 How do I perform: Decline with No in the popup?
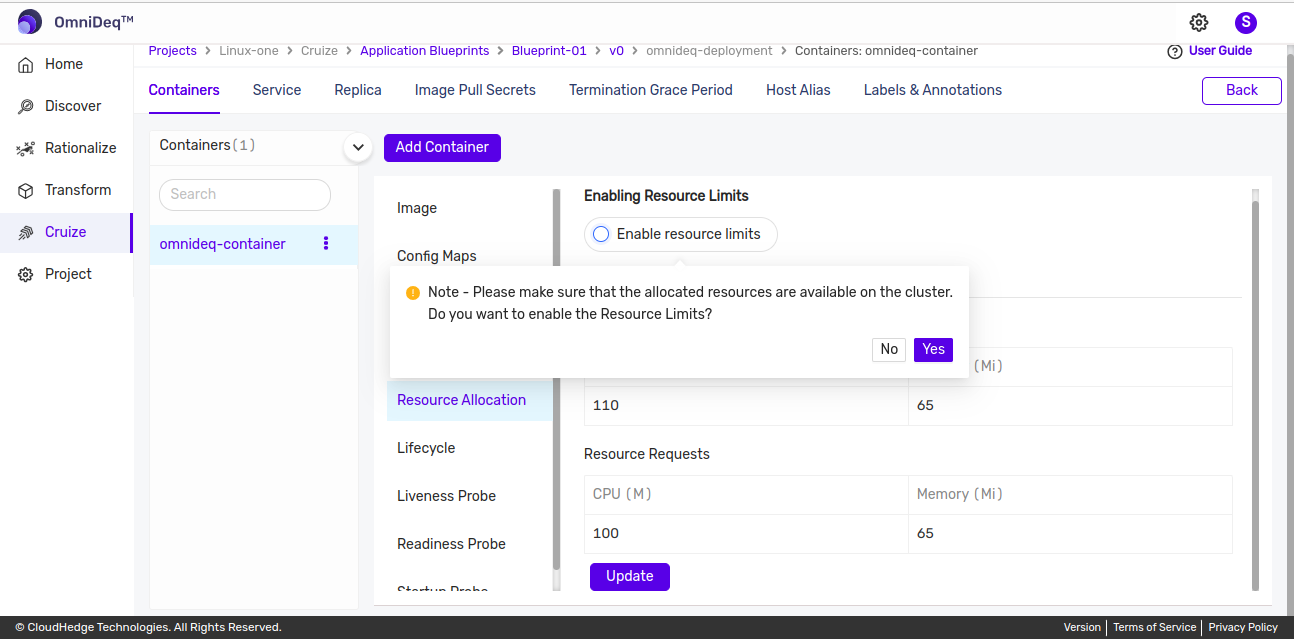click(889, 349)
